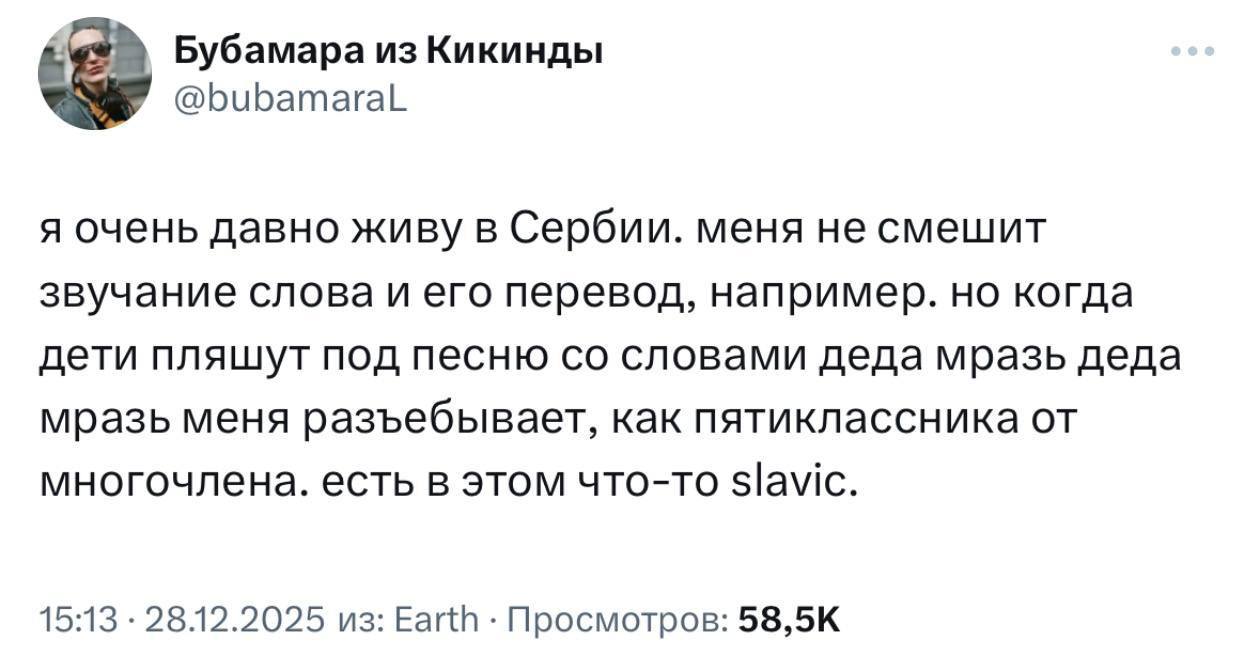Screen dimensions: 1260x650
Task: Click the author's profile avatar
Action: 94,73
